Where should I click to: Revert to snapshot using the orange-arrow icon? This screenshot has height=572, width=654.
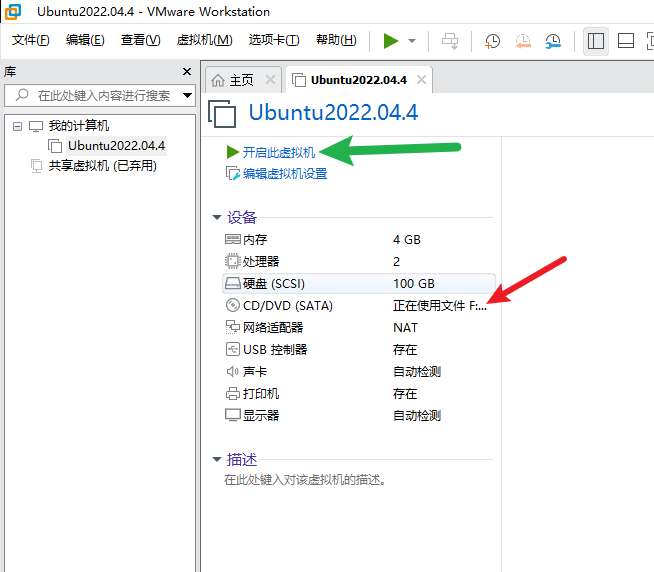tap(523, 41)
